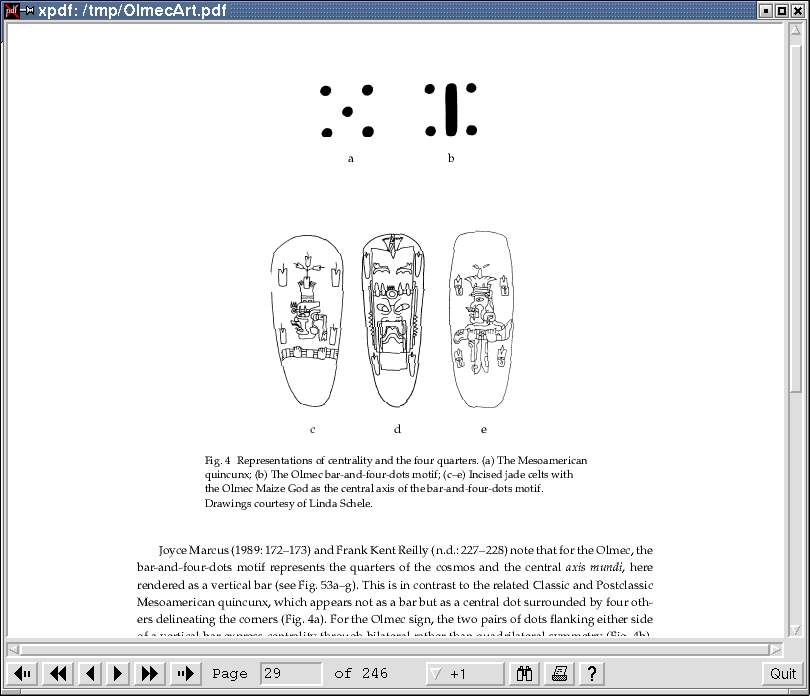Click the horizontal scrollbar right arrow
The image size is (810, 696).
pos(775,649)
